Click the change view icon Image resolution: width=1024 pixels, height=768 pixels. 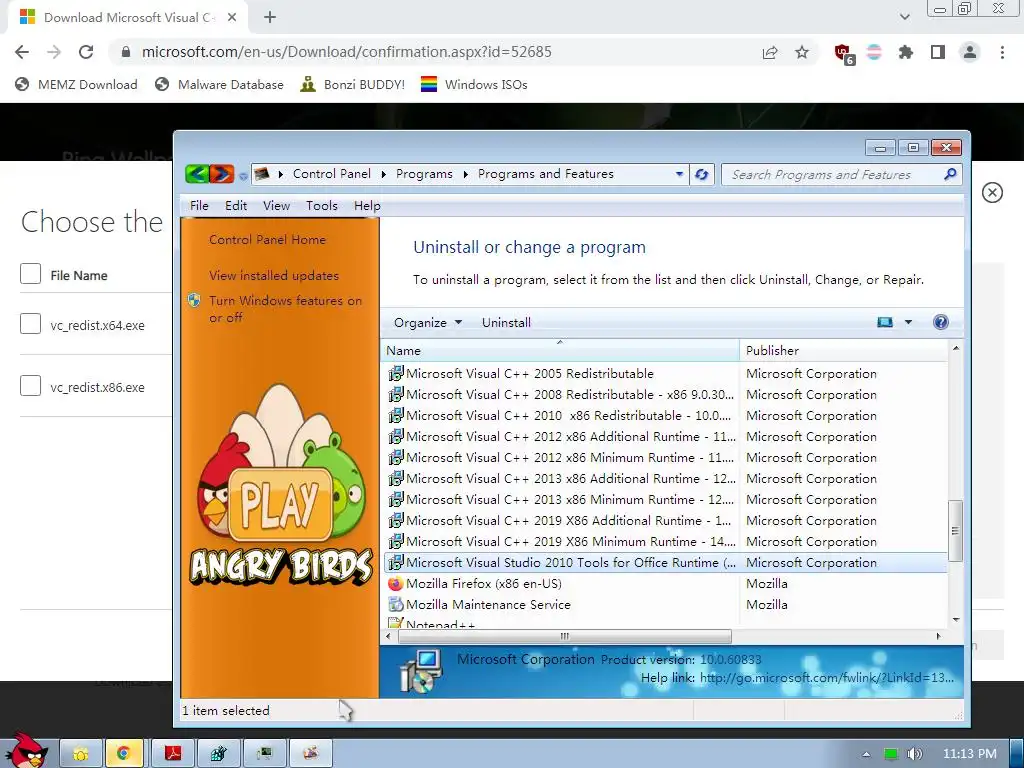[x=885, y=322]
